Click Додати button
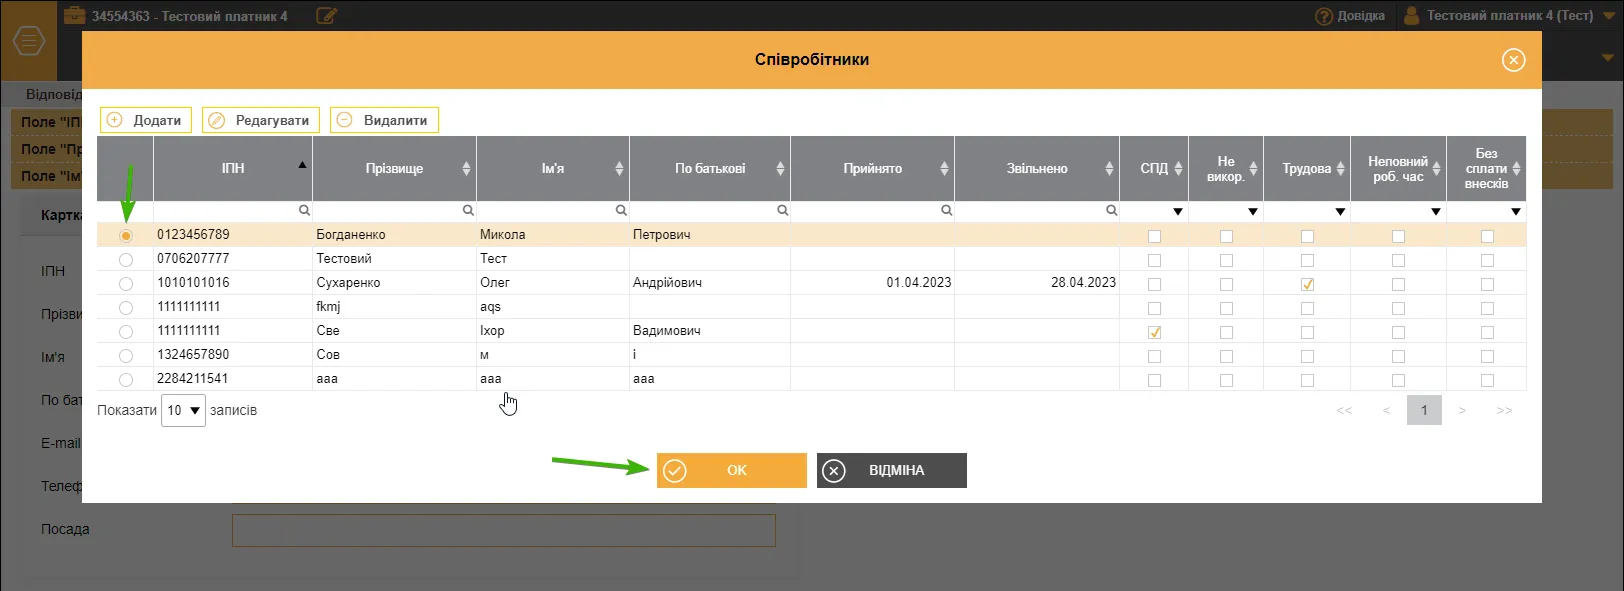1624x591 pixels. pyautogui.click(x=146, y=120)
